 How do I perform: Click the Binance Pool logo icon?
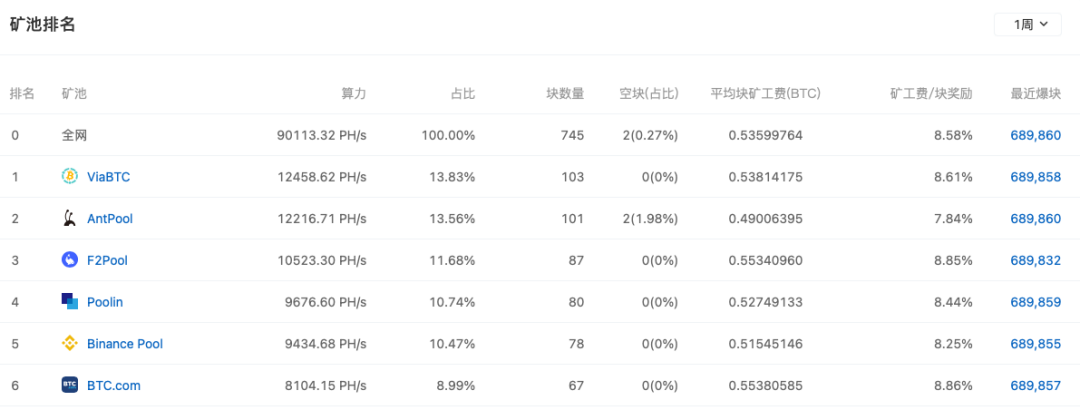[x=70, y=343]
